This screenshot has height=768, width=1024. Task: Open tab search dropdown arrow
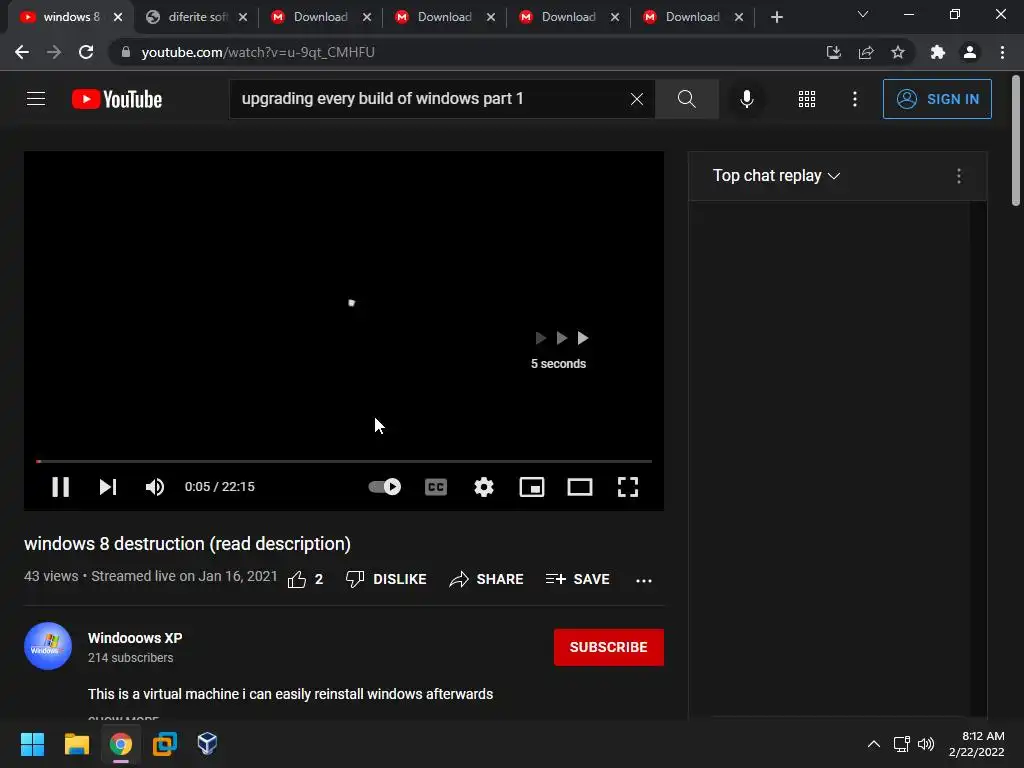(863, 14)
